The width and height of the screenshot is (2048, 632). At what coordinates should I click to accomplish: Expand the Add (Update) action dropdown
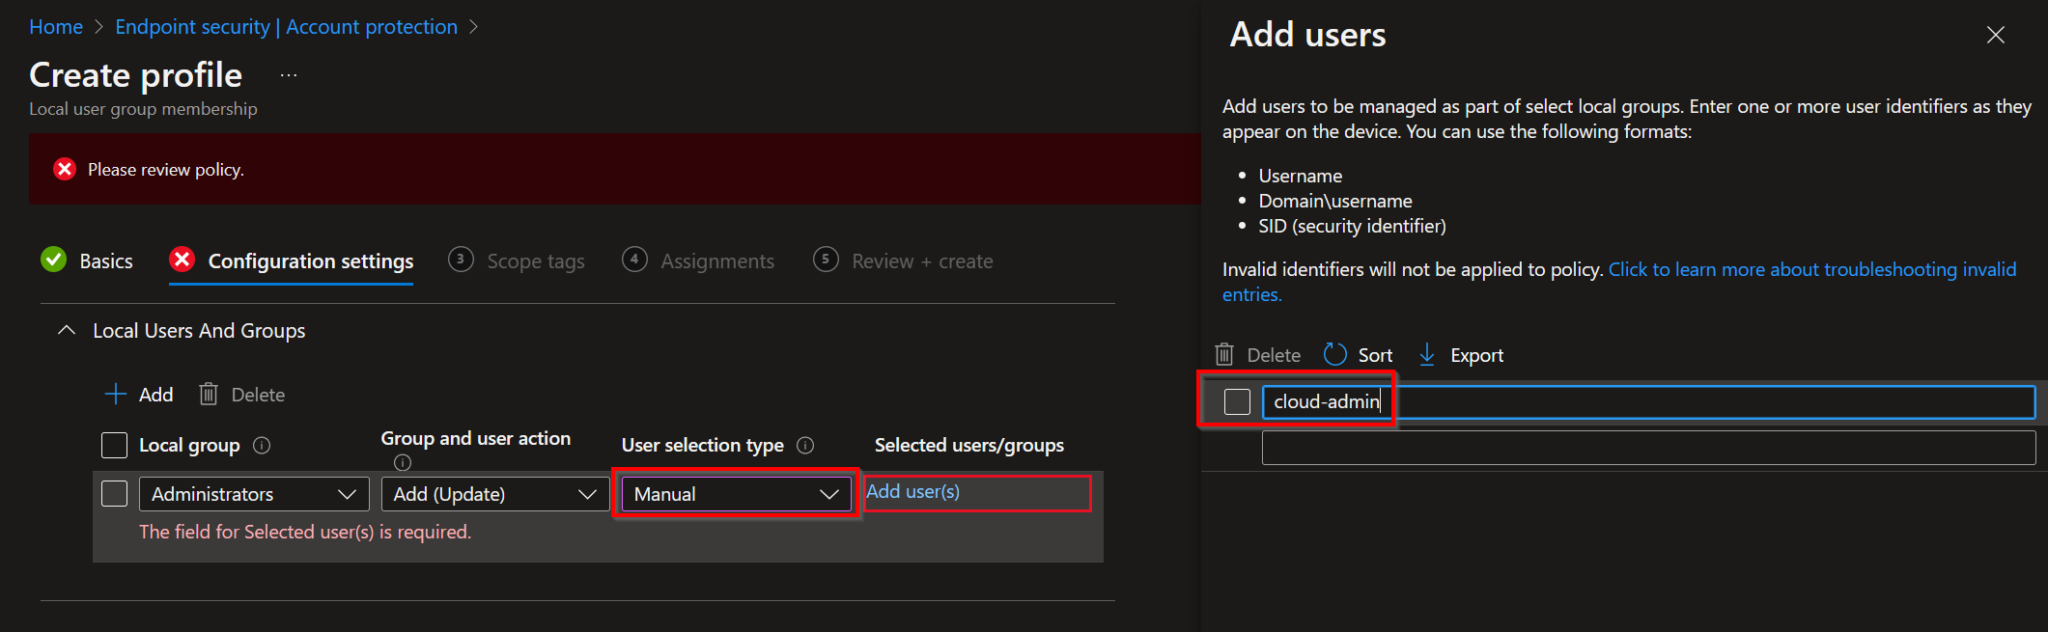[494, 494]
